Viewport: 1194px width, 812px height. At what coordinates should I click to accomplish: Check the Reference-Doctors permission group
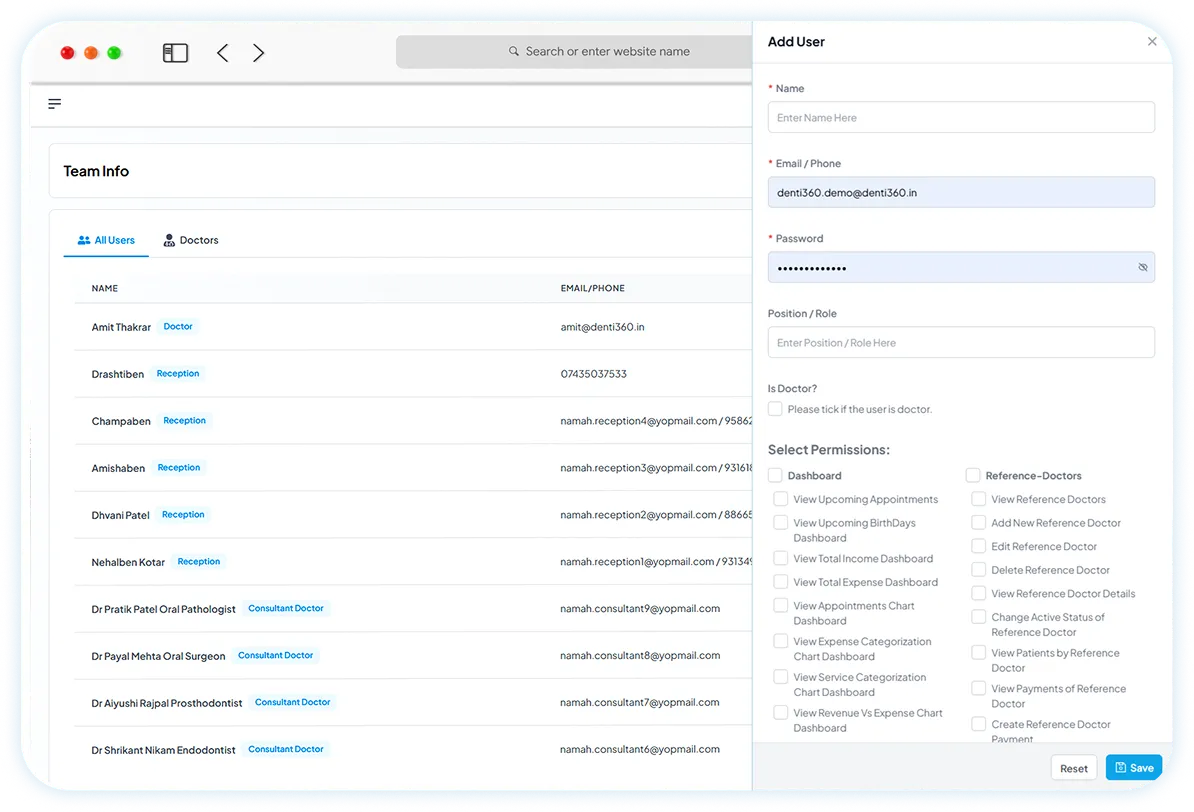click(x=972, y=475)
